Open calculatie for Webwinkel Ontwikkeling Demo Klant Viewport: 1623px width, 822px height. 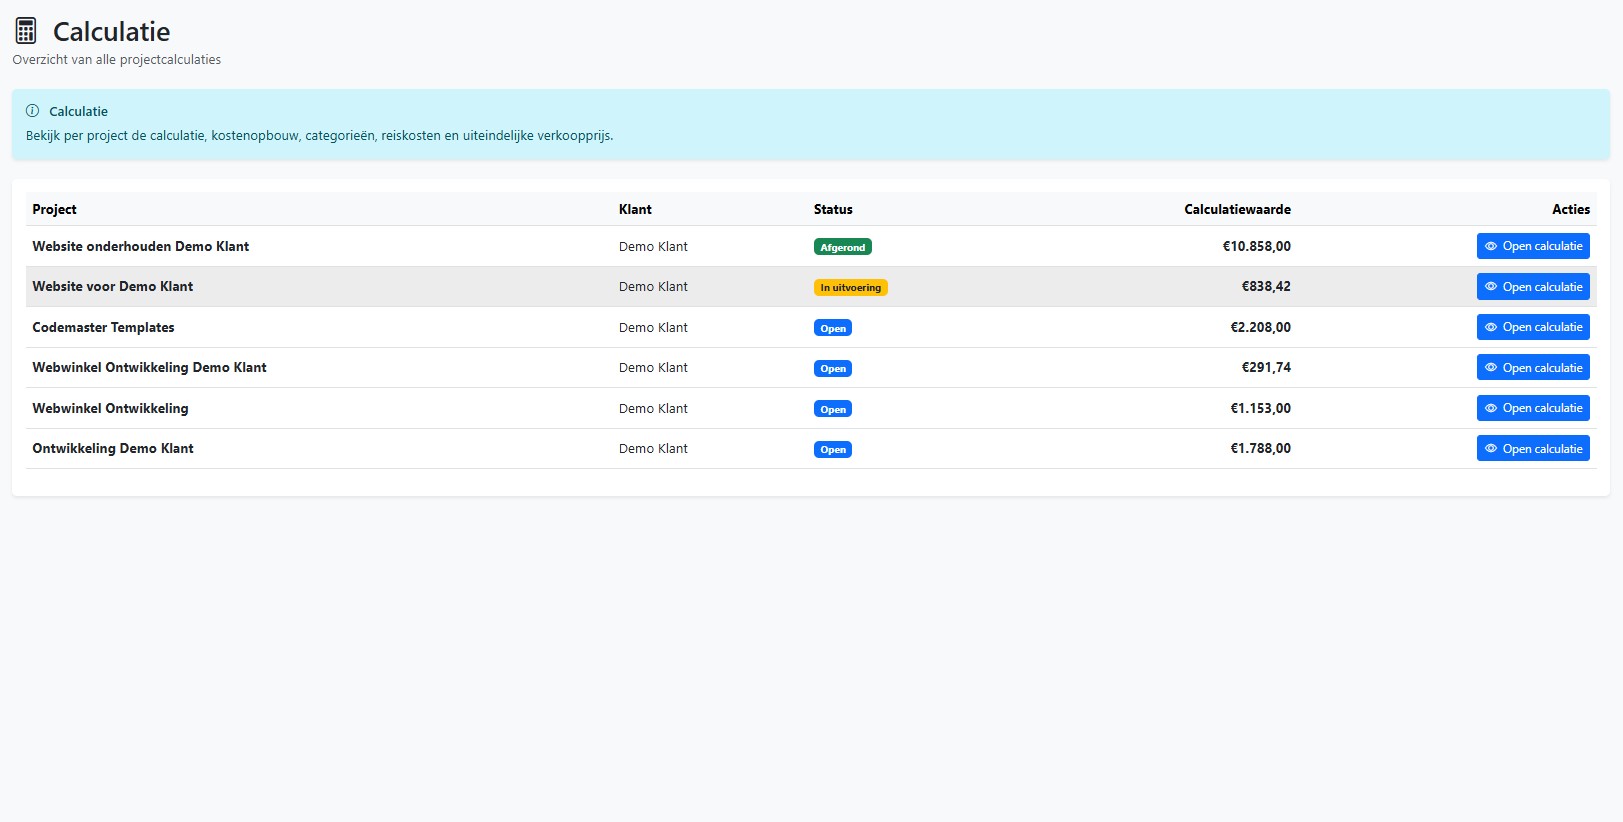pos(1533,368)
